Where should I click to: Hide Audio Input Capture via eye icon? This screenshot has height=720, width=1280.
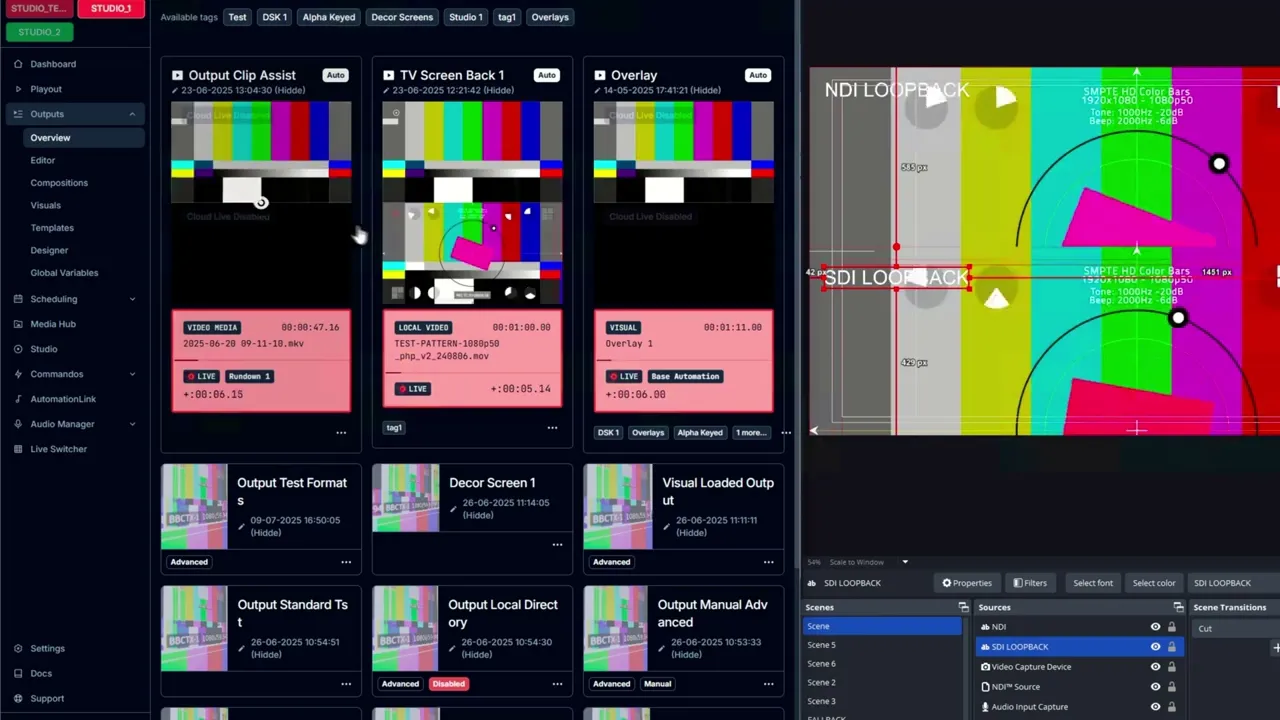(1155, 707)
